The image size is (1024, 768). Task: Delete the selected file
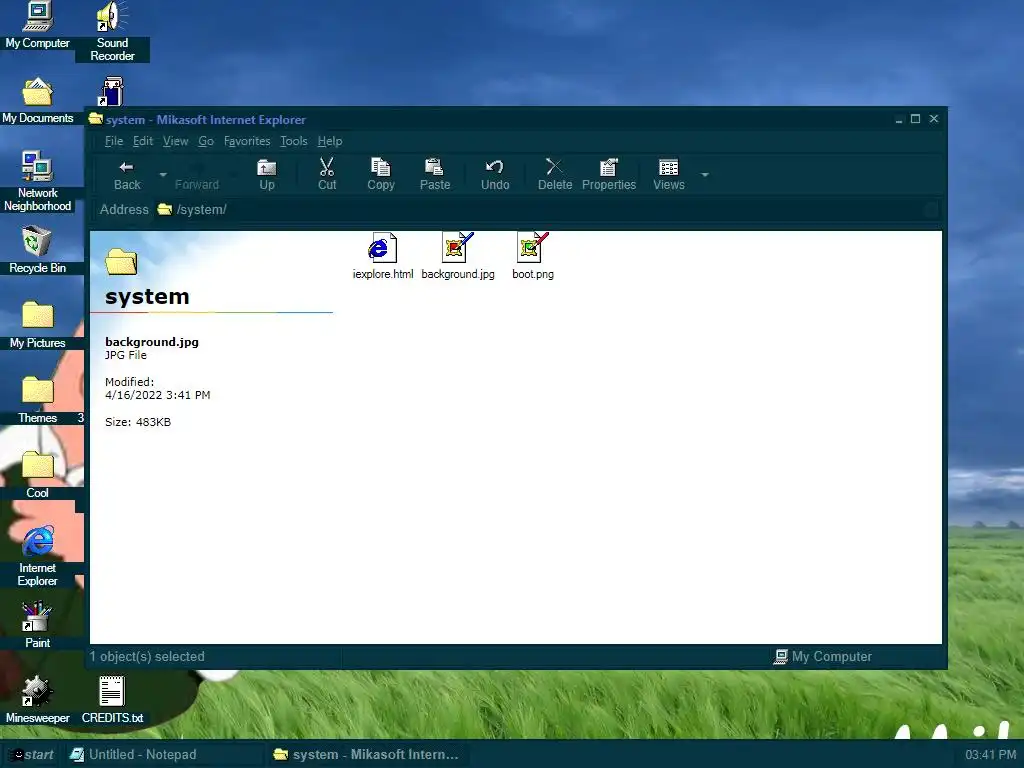click(554, 175)
